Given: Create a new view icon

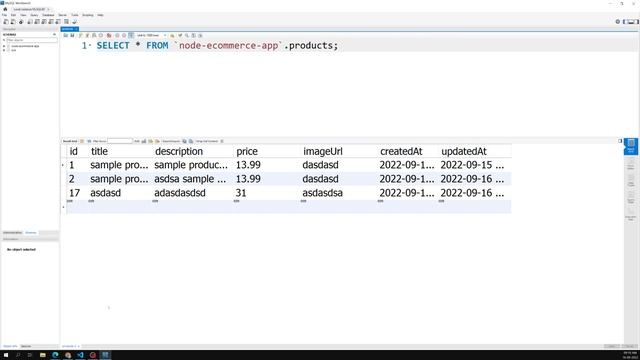Looking at the screenshot, I should click(x=44, y=22).
